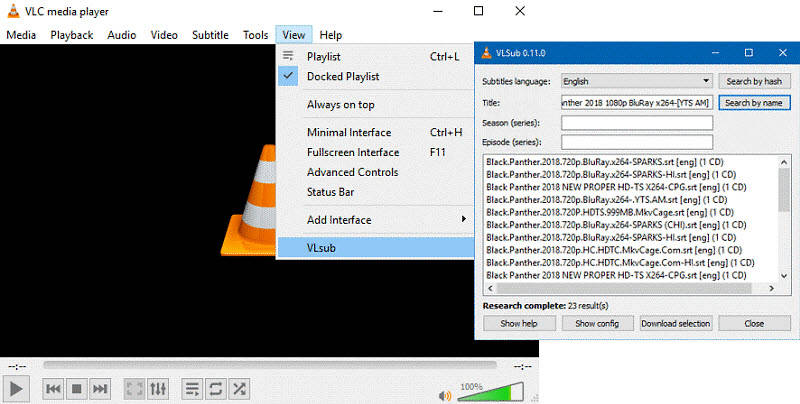Click Show config button
Image resolution: width=800 pixels, height=404 pixels.
click(597, 323)
